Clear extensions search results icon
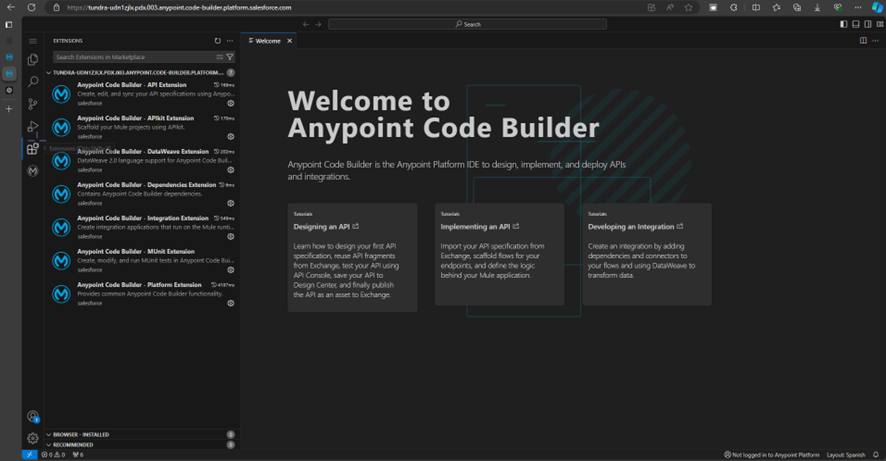This screenshot has height=461, width=886. pyautogui.click(x=219, y=57)
